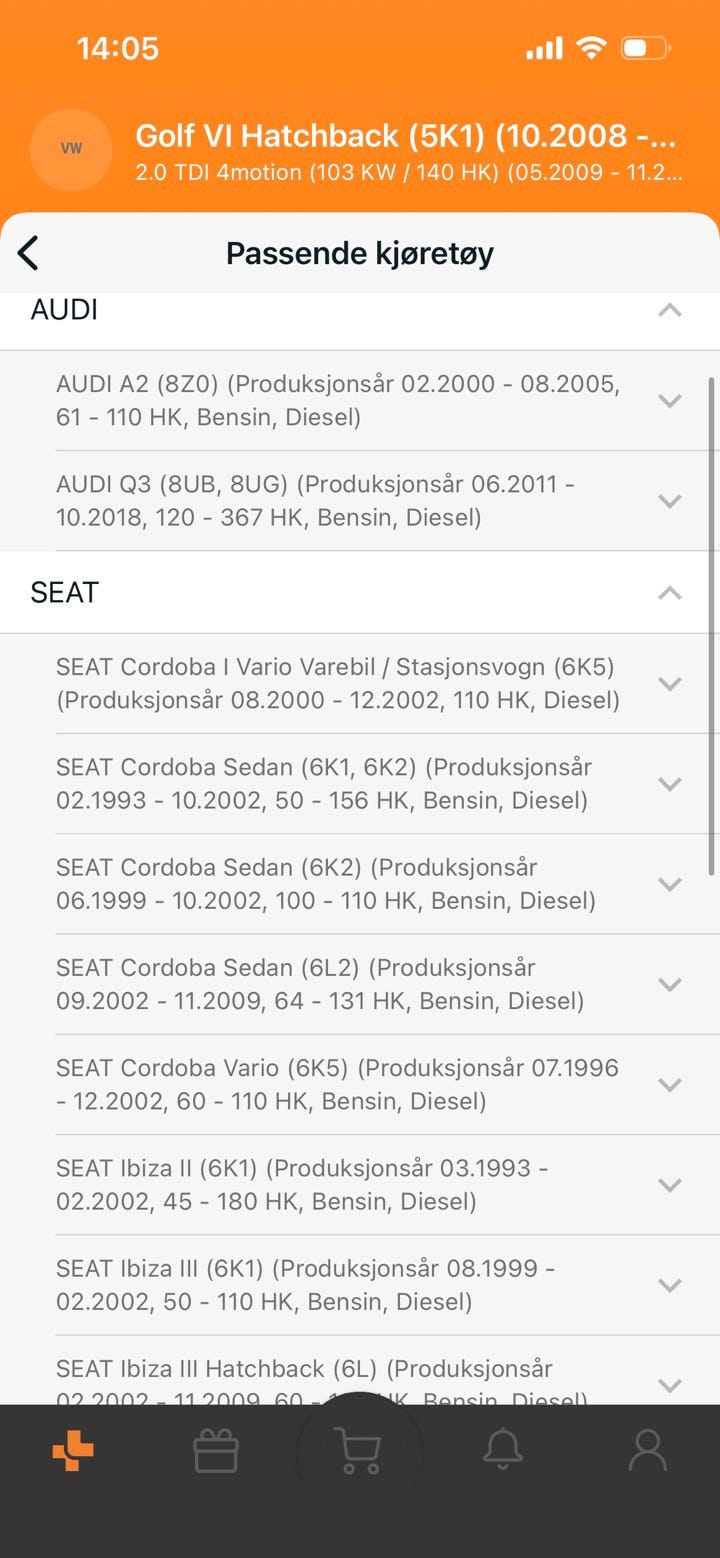Expand SEAT Cordoba I Vario Varebil entry
720x1558 pixels.
670,683
